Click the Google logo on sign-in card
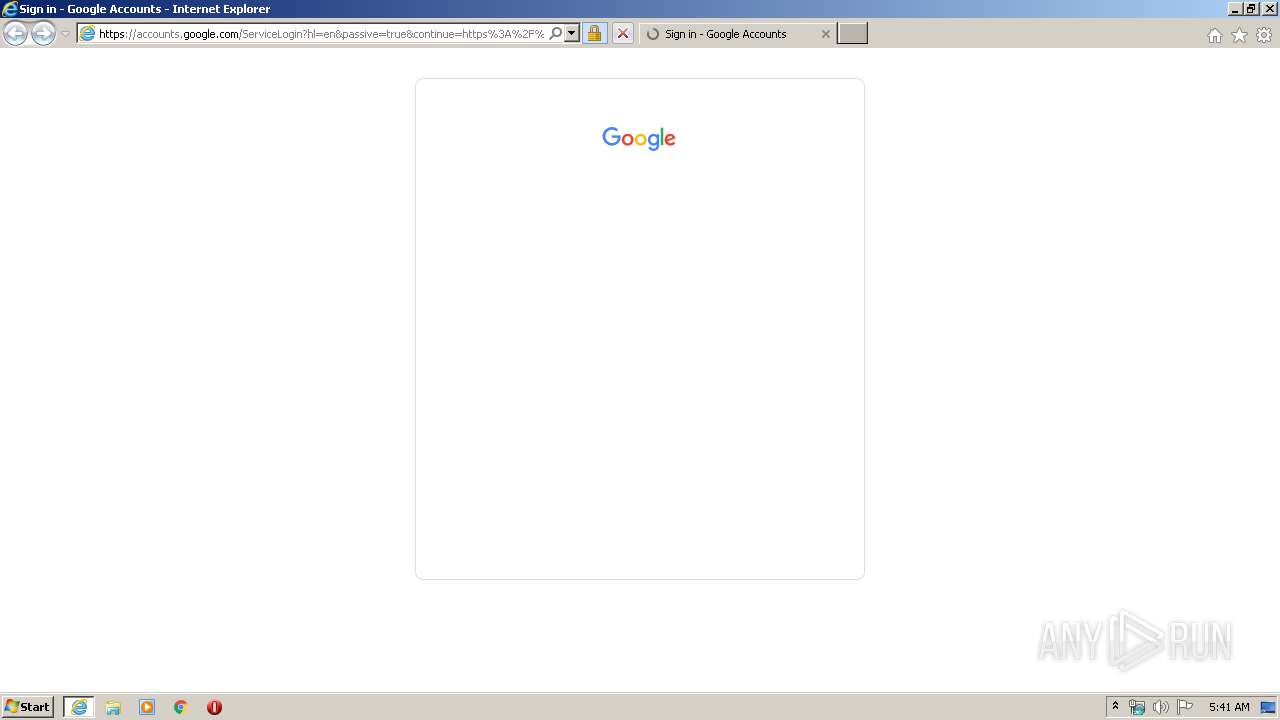Screen dimensions: 1280x720 click(x=639, y=138)
